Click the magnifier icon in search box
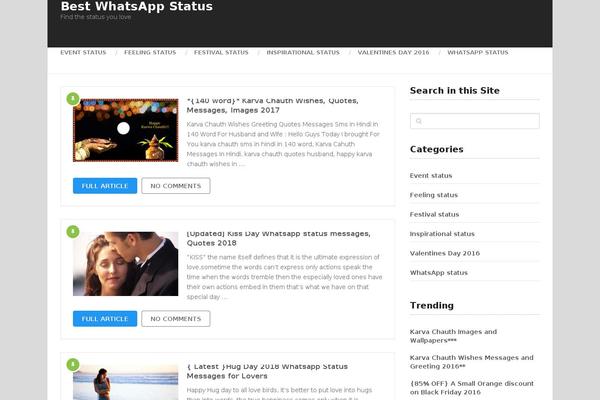 (x=419, y=121)
